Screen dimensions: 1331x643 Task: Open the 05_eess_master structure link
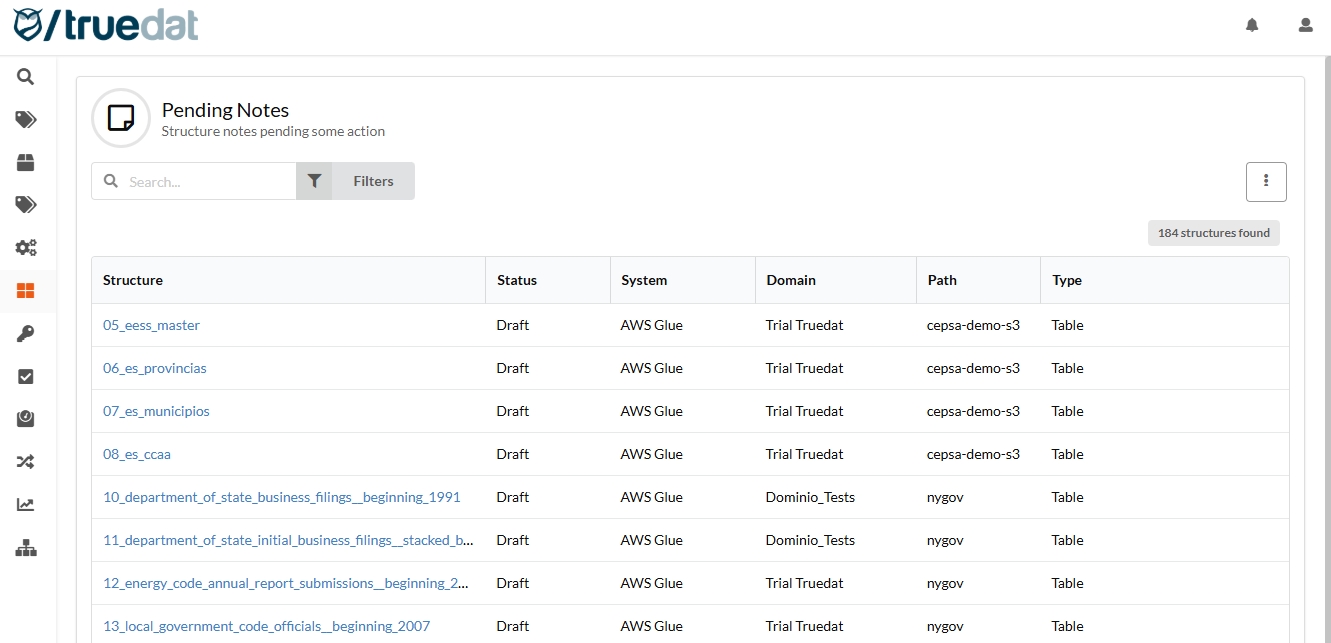(151, 325)
